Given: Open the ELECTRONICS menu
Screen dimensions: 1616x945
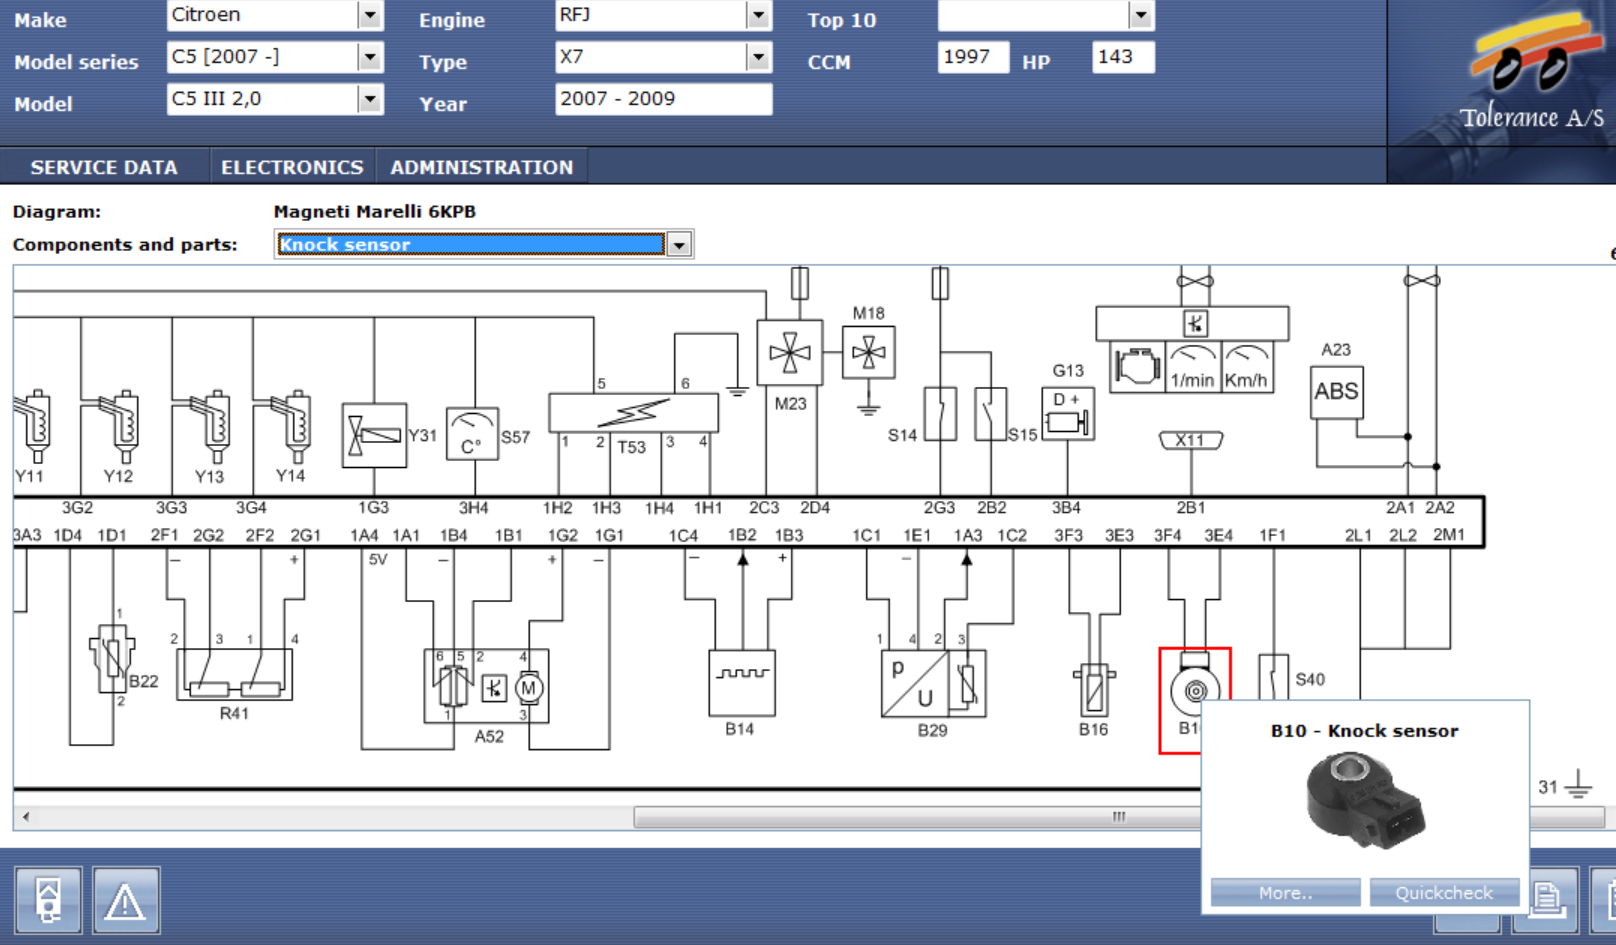Looking at the screenshot, I should tap(292, 167).
